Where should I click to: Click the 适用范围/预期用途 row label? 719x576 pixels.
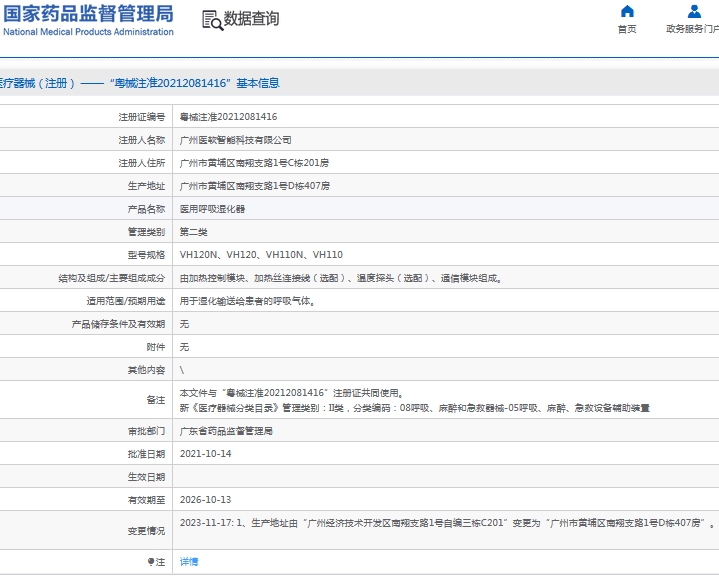click(126, 301)
